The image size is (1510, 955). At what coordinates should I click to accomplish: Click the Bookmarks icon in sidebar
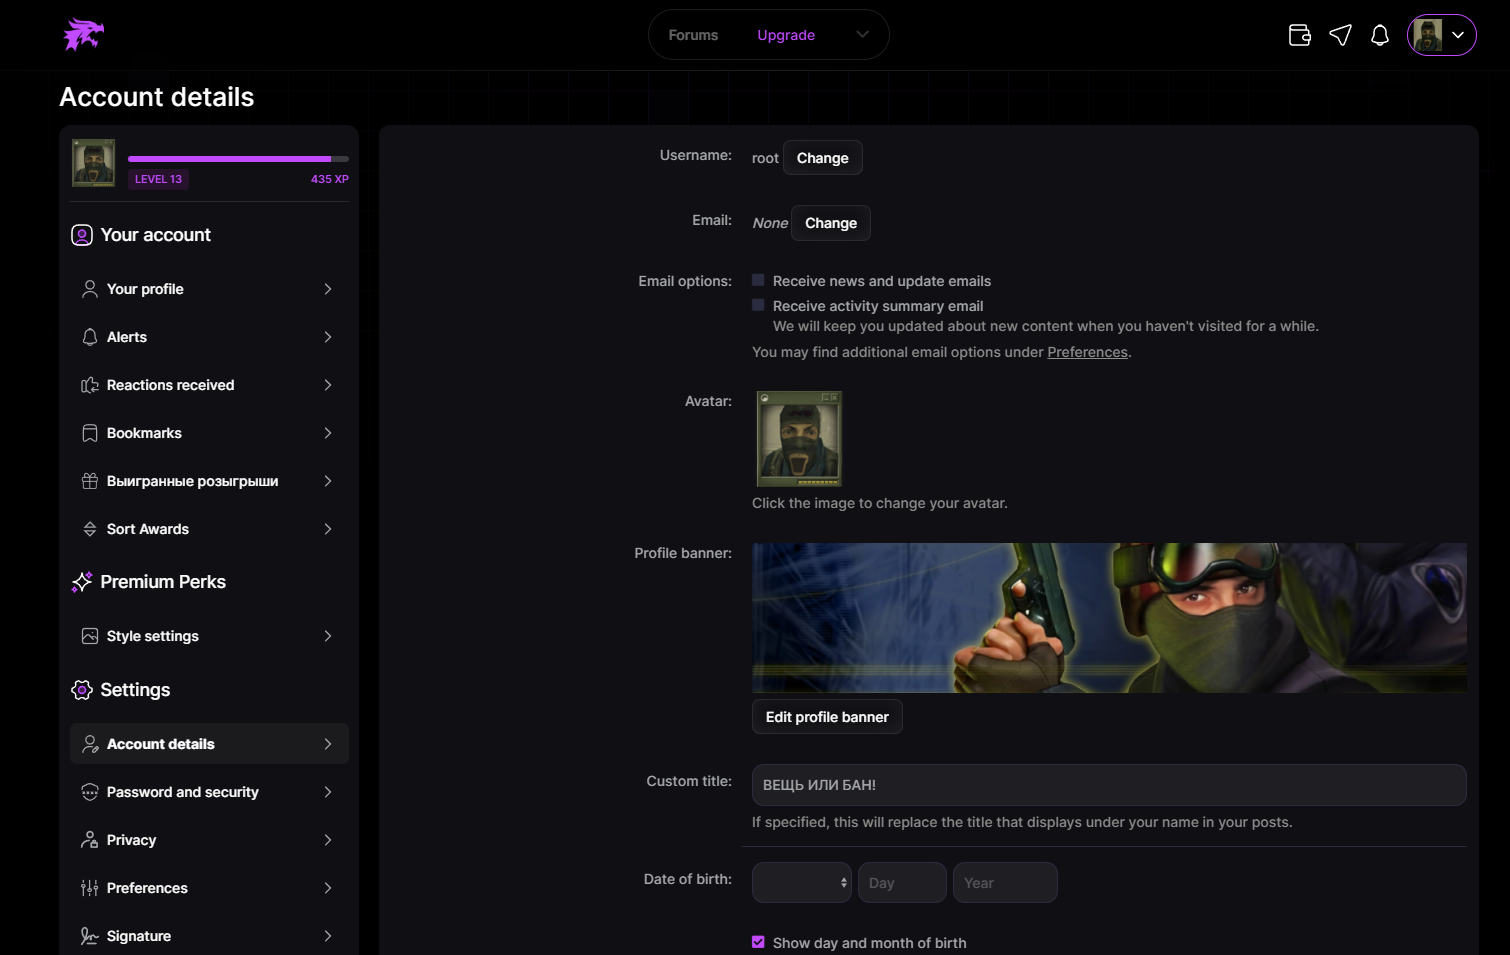coord(90,433)
